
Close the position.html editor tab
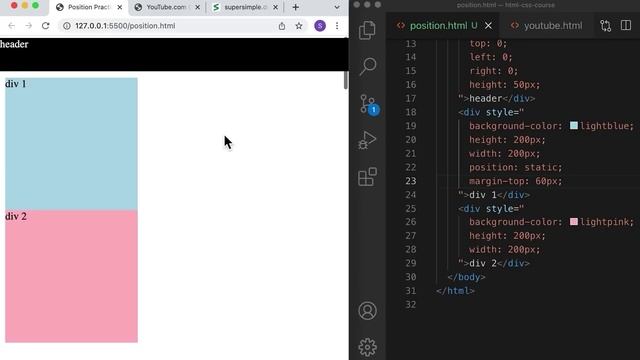tap(488, 26)
